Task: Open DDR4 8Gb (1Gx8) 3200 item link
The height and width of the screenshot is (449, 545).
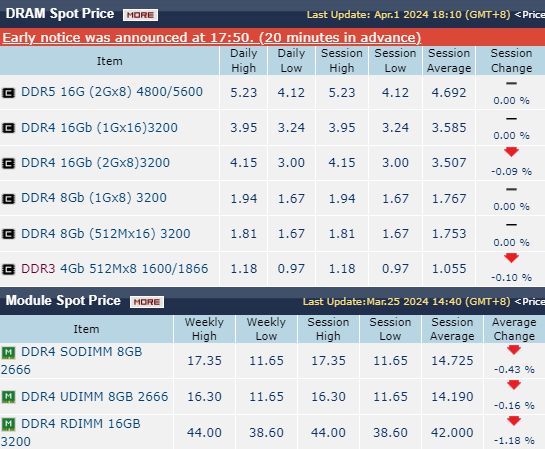Action: tap(94, 198)
